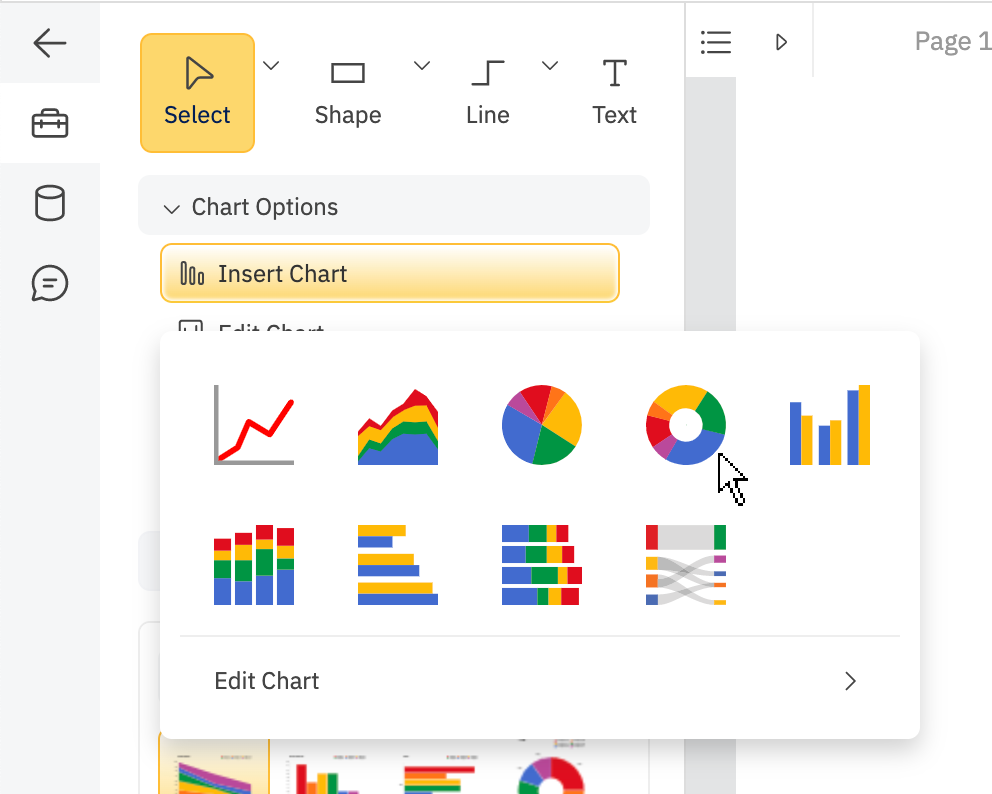
Task: Enable the Select tool
Action: point(197,93)
